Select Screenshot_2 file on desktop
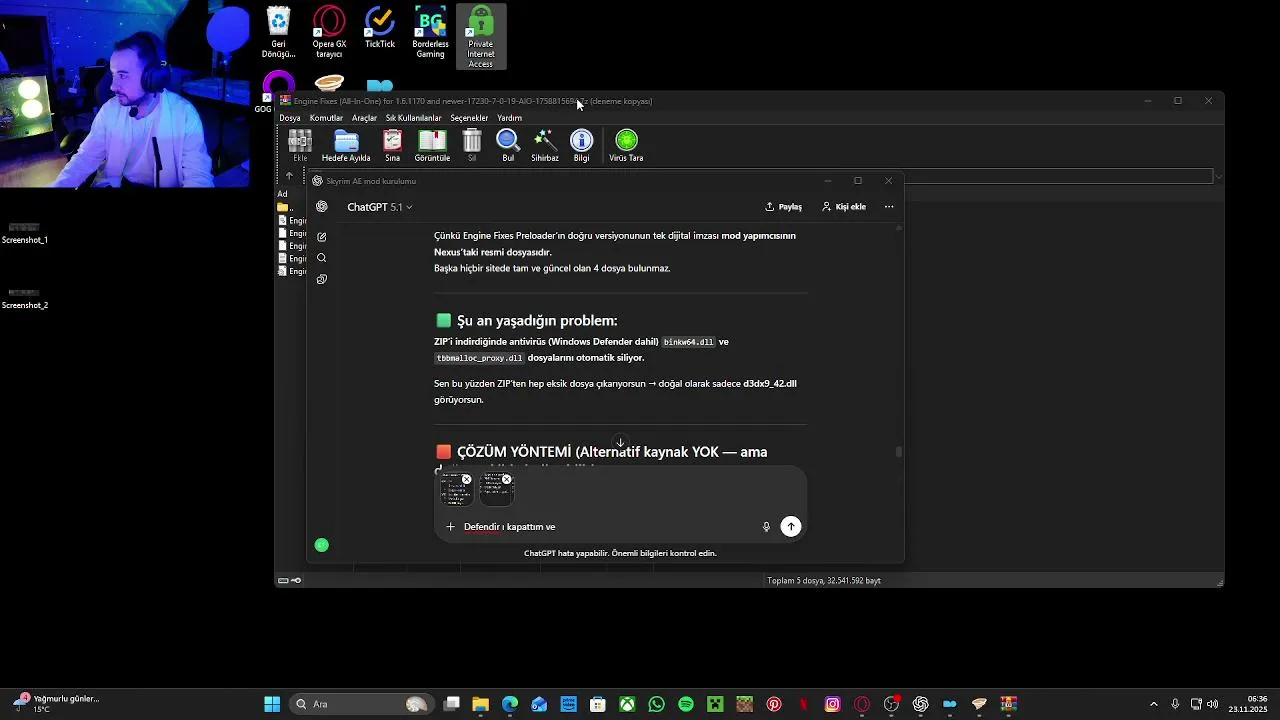Viewport: 1280px width, 720px height. click(x=25, y=298)
